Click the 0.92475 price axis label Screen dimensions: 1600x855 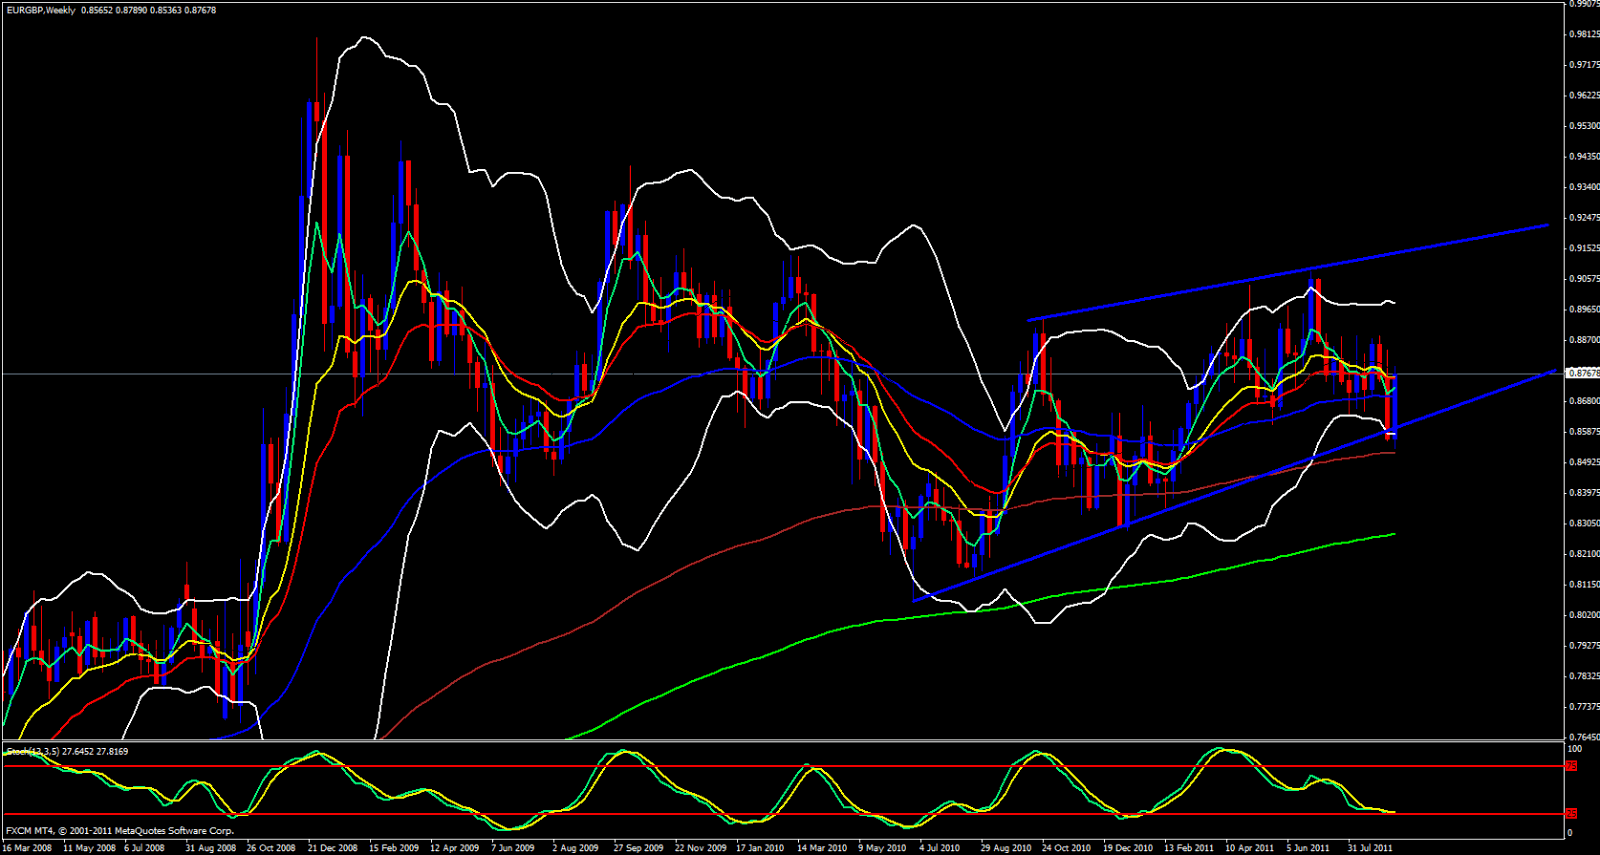pyautogui.click(x=1583, y=218)
